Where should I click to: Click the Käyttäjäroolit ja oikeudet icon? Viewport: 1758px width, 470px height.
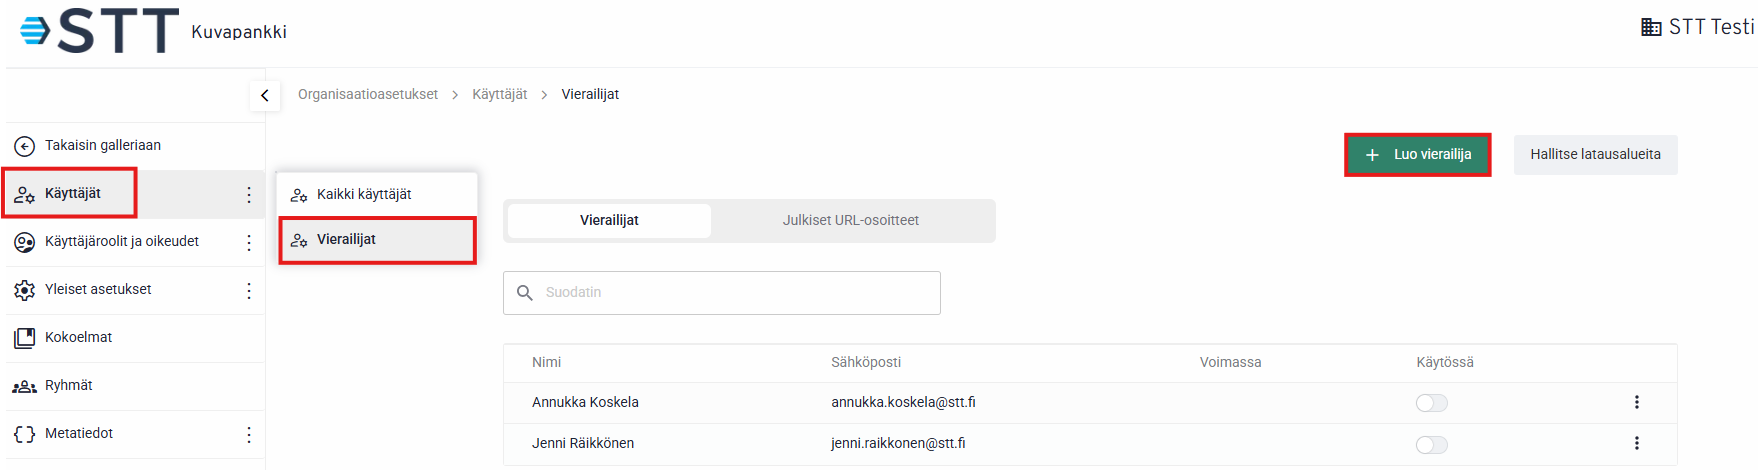click(x=25, y=242)
